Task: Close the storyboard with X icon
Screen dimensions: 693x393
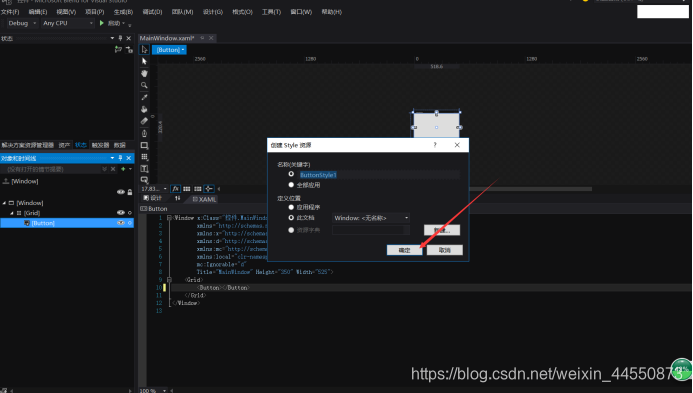Action: (x=113, y=169)
